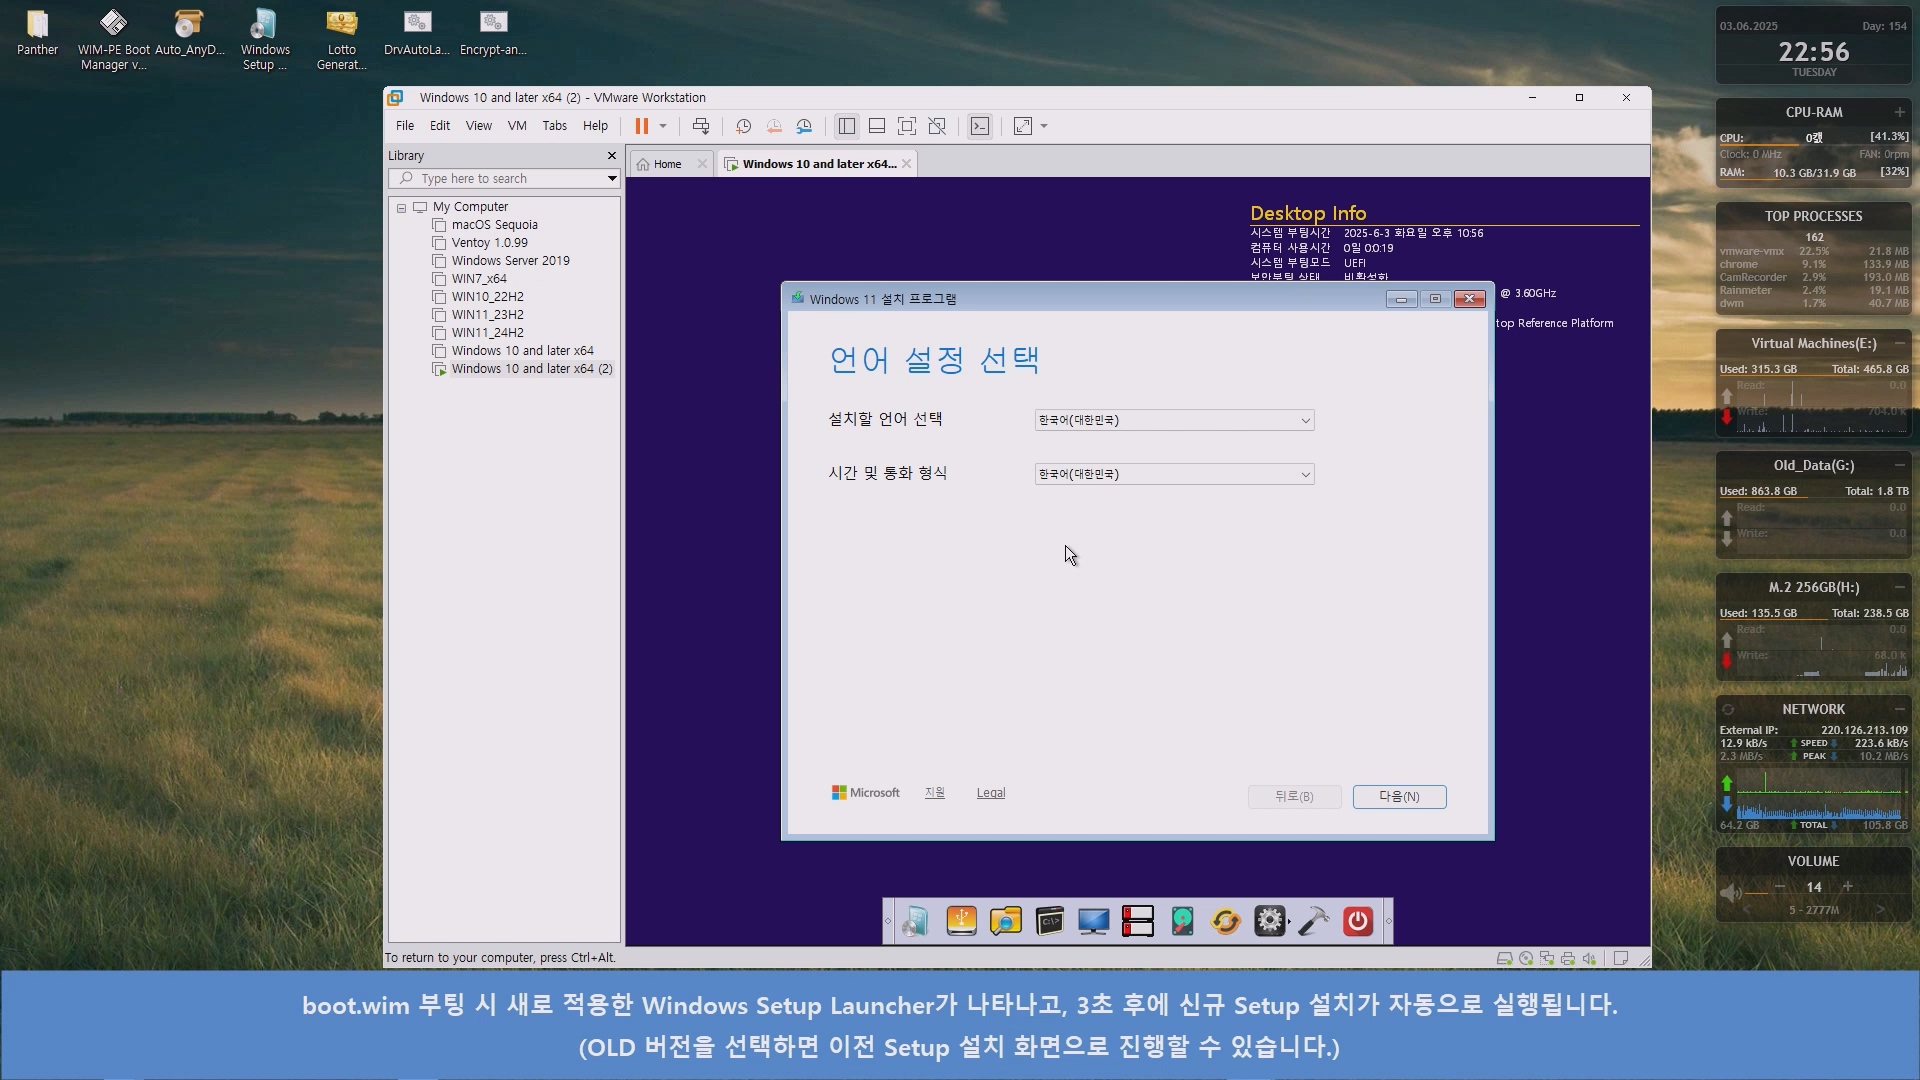Select WIN11_24H2 in the library

tap(487, 333)
